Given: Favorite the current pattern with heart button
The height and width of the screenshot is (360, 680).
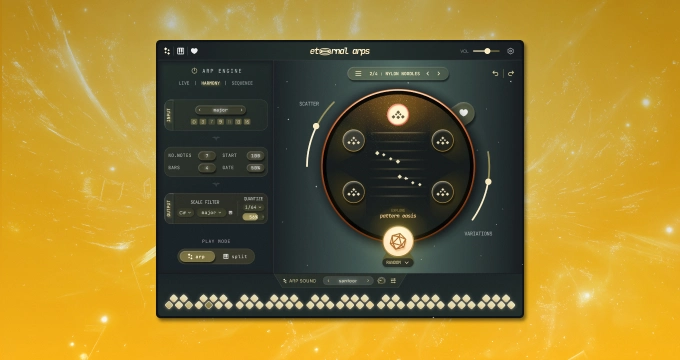Looking at the screenshot, I should (464, 113).
